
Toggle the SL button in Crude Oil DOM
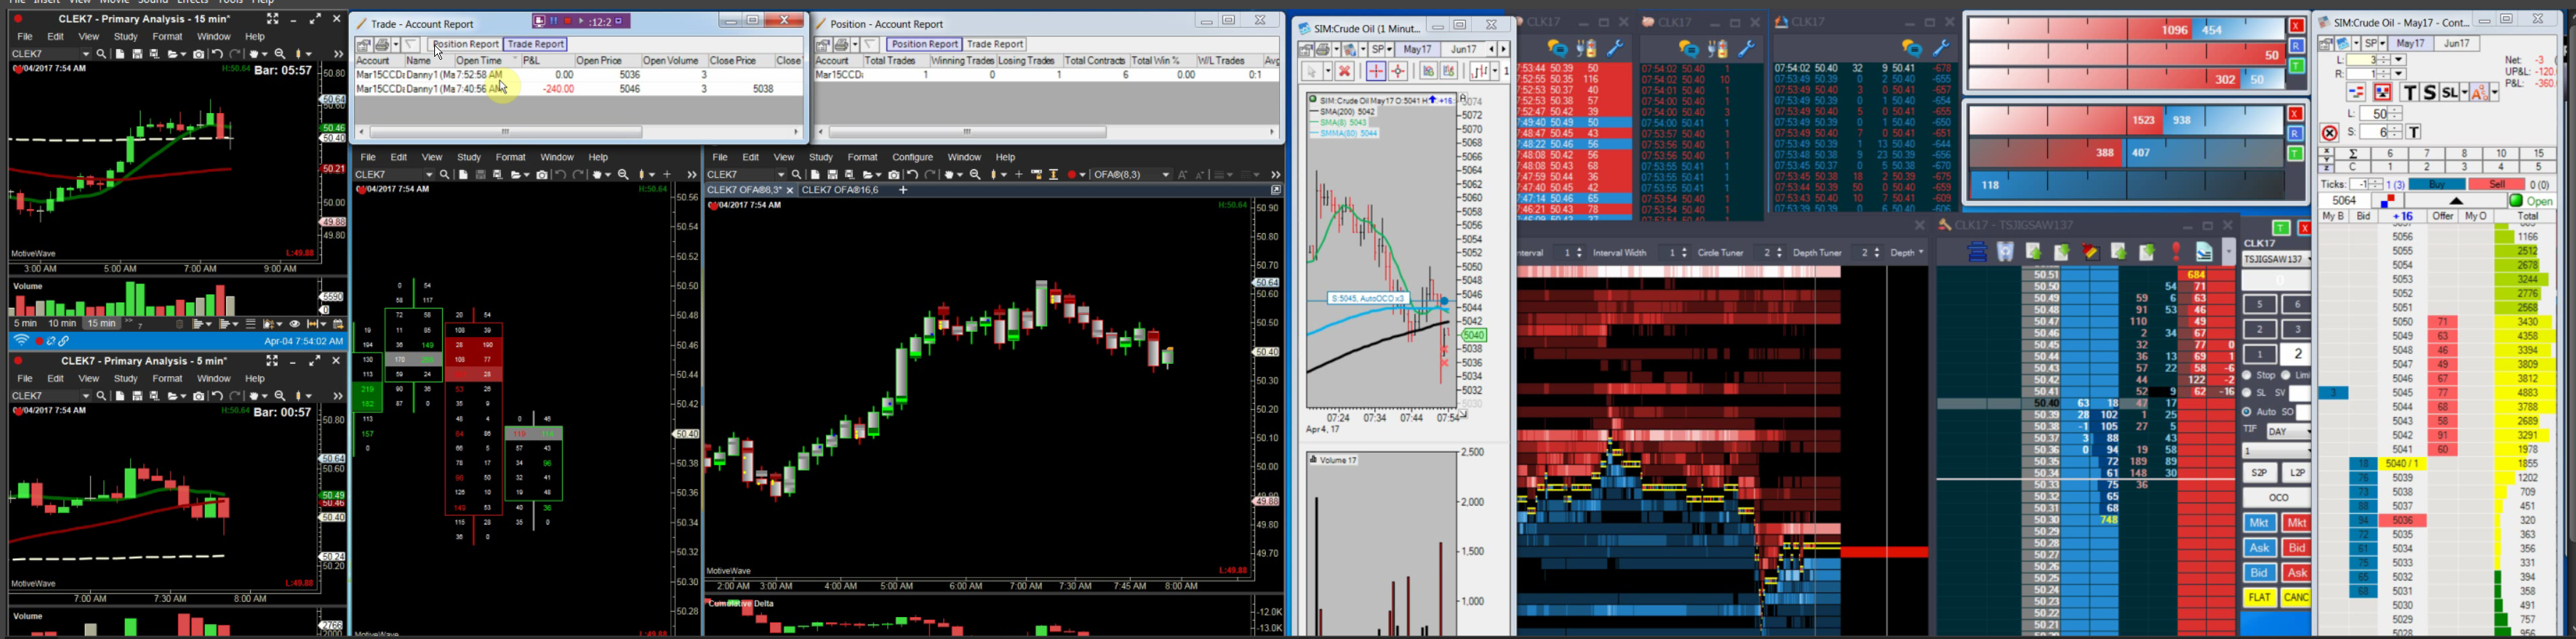[2449, 93]
